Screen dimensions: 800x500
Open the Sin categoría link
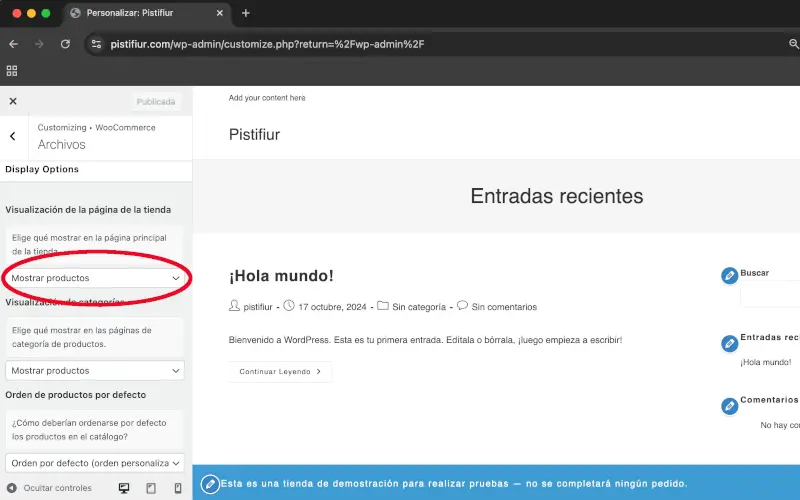(x=419, y=307)
